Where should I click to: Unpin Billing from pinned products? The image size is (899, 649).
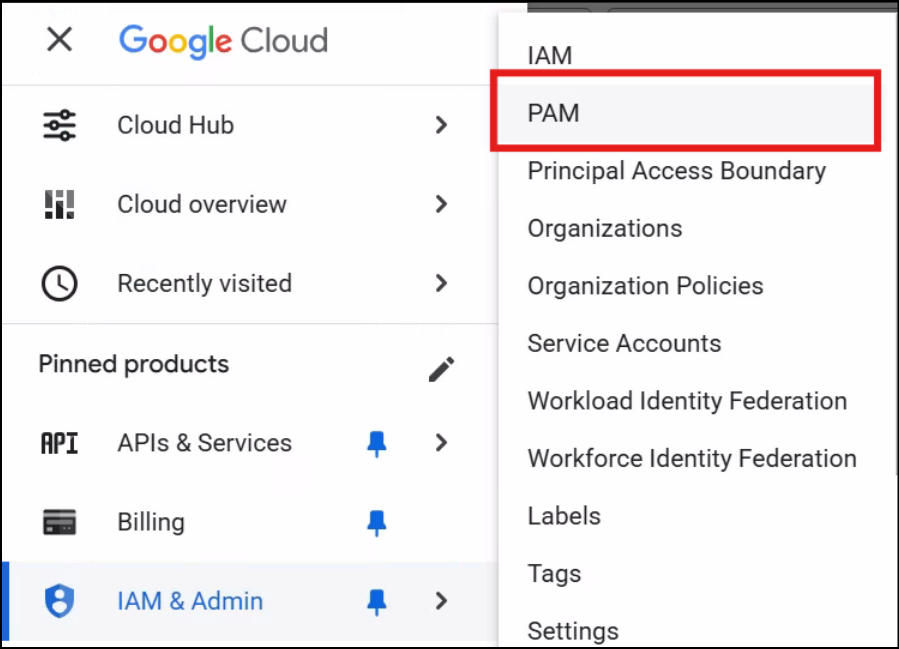click(376, 522)
